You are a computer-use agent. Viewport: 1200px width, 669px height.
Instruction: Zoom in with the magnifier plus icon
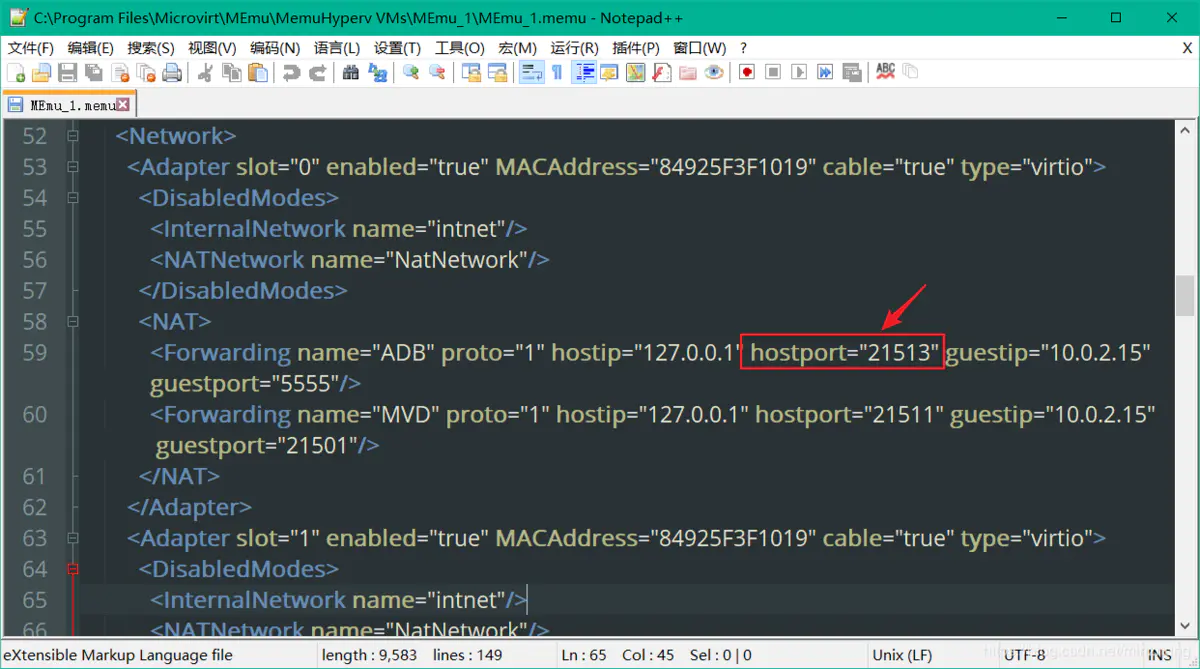tap(410, 72)
